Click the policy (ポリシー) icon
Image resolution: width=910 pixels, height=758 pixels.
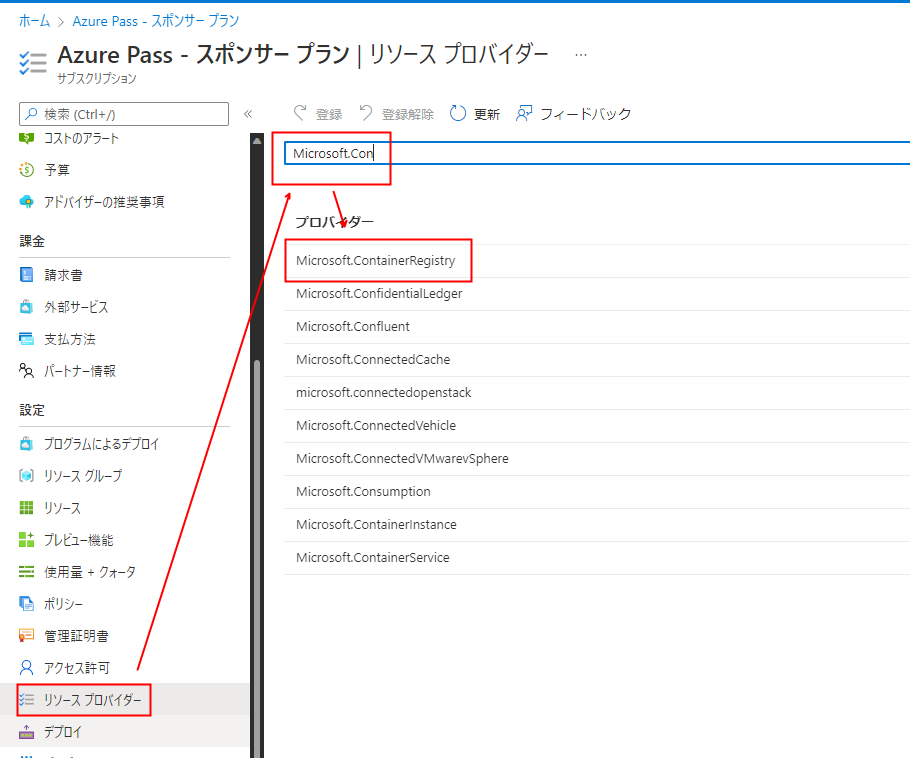(x=26, y=604)
